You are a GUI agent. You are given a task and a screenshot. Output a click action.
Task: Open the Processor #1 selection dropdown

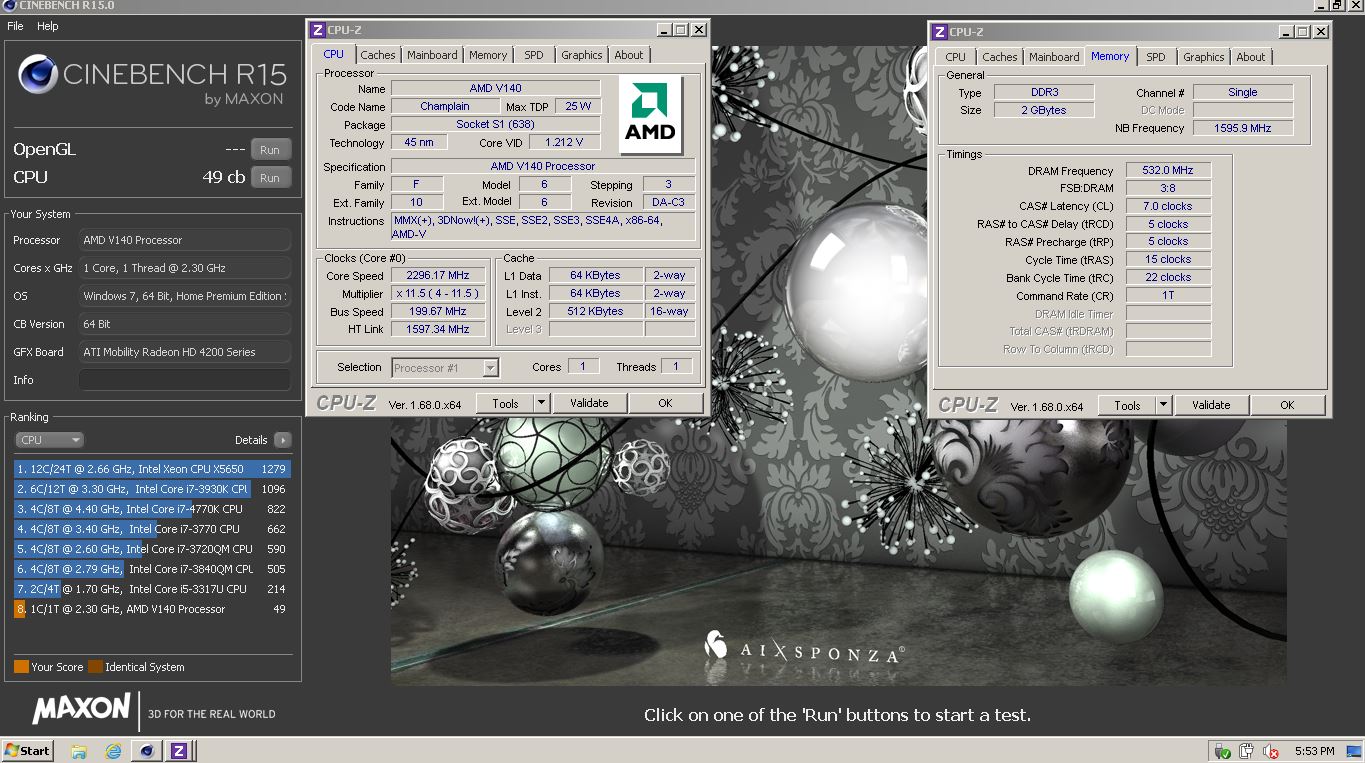click(x=444, y=368)
